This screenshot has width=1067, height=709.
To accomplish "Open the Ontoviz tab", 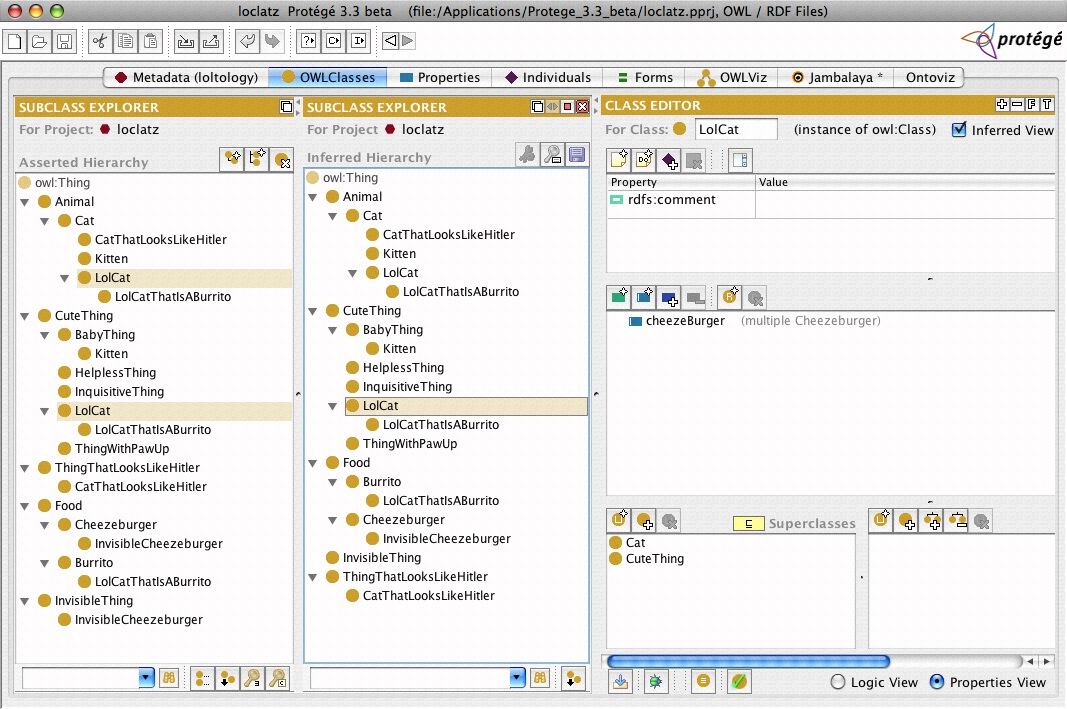I will click(930, 78).
